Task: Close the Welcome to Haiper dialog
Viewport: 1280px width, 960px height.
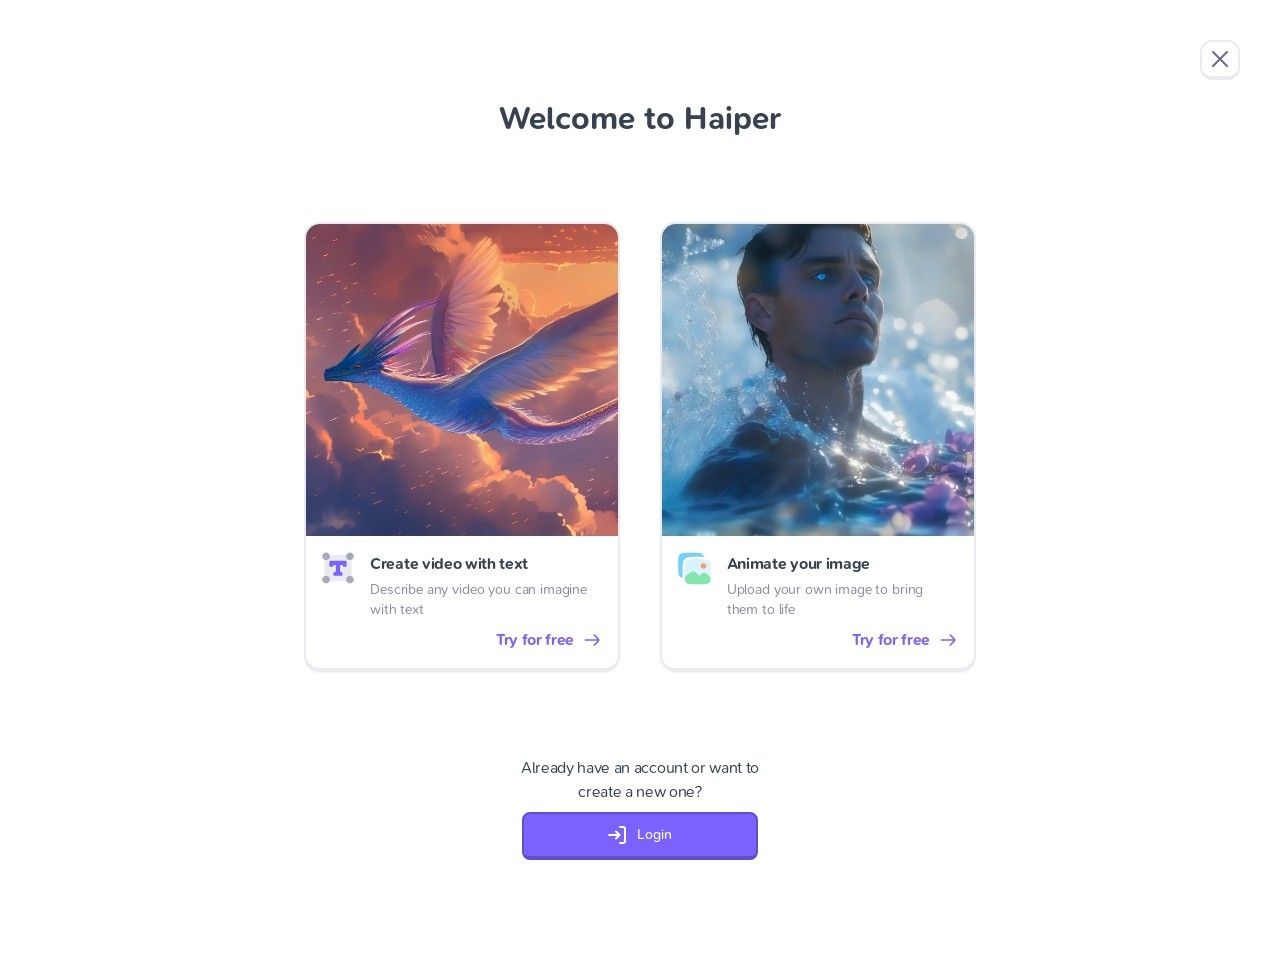Action: point(1219,60)
